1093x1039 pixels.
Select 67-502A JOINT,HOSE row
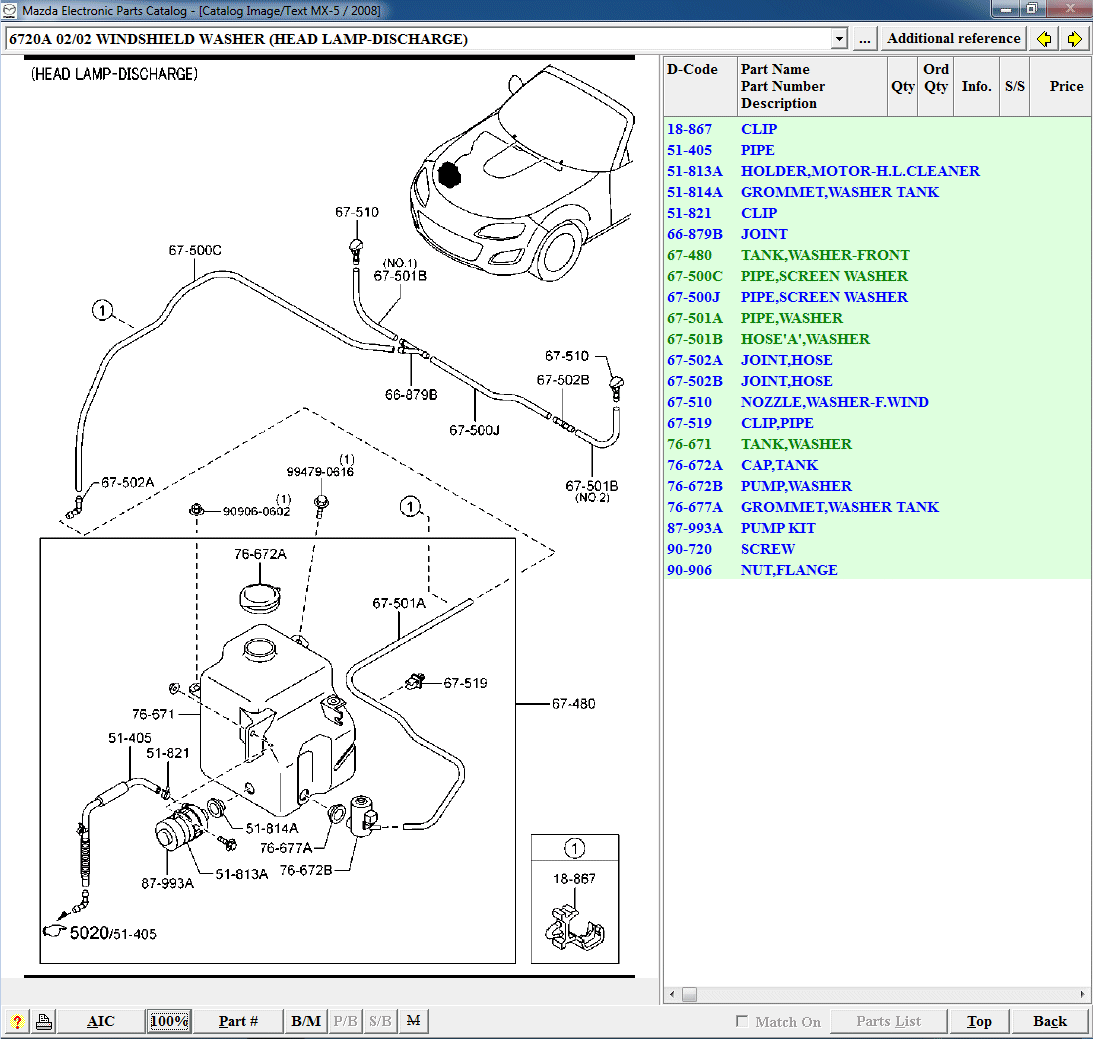pyautogui.click(x=877, y=360)
